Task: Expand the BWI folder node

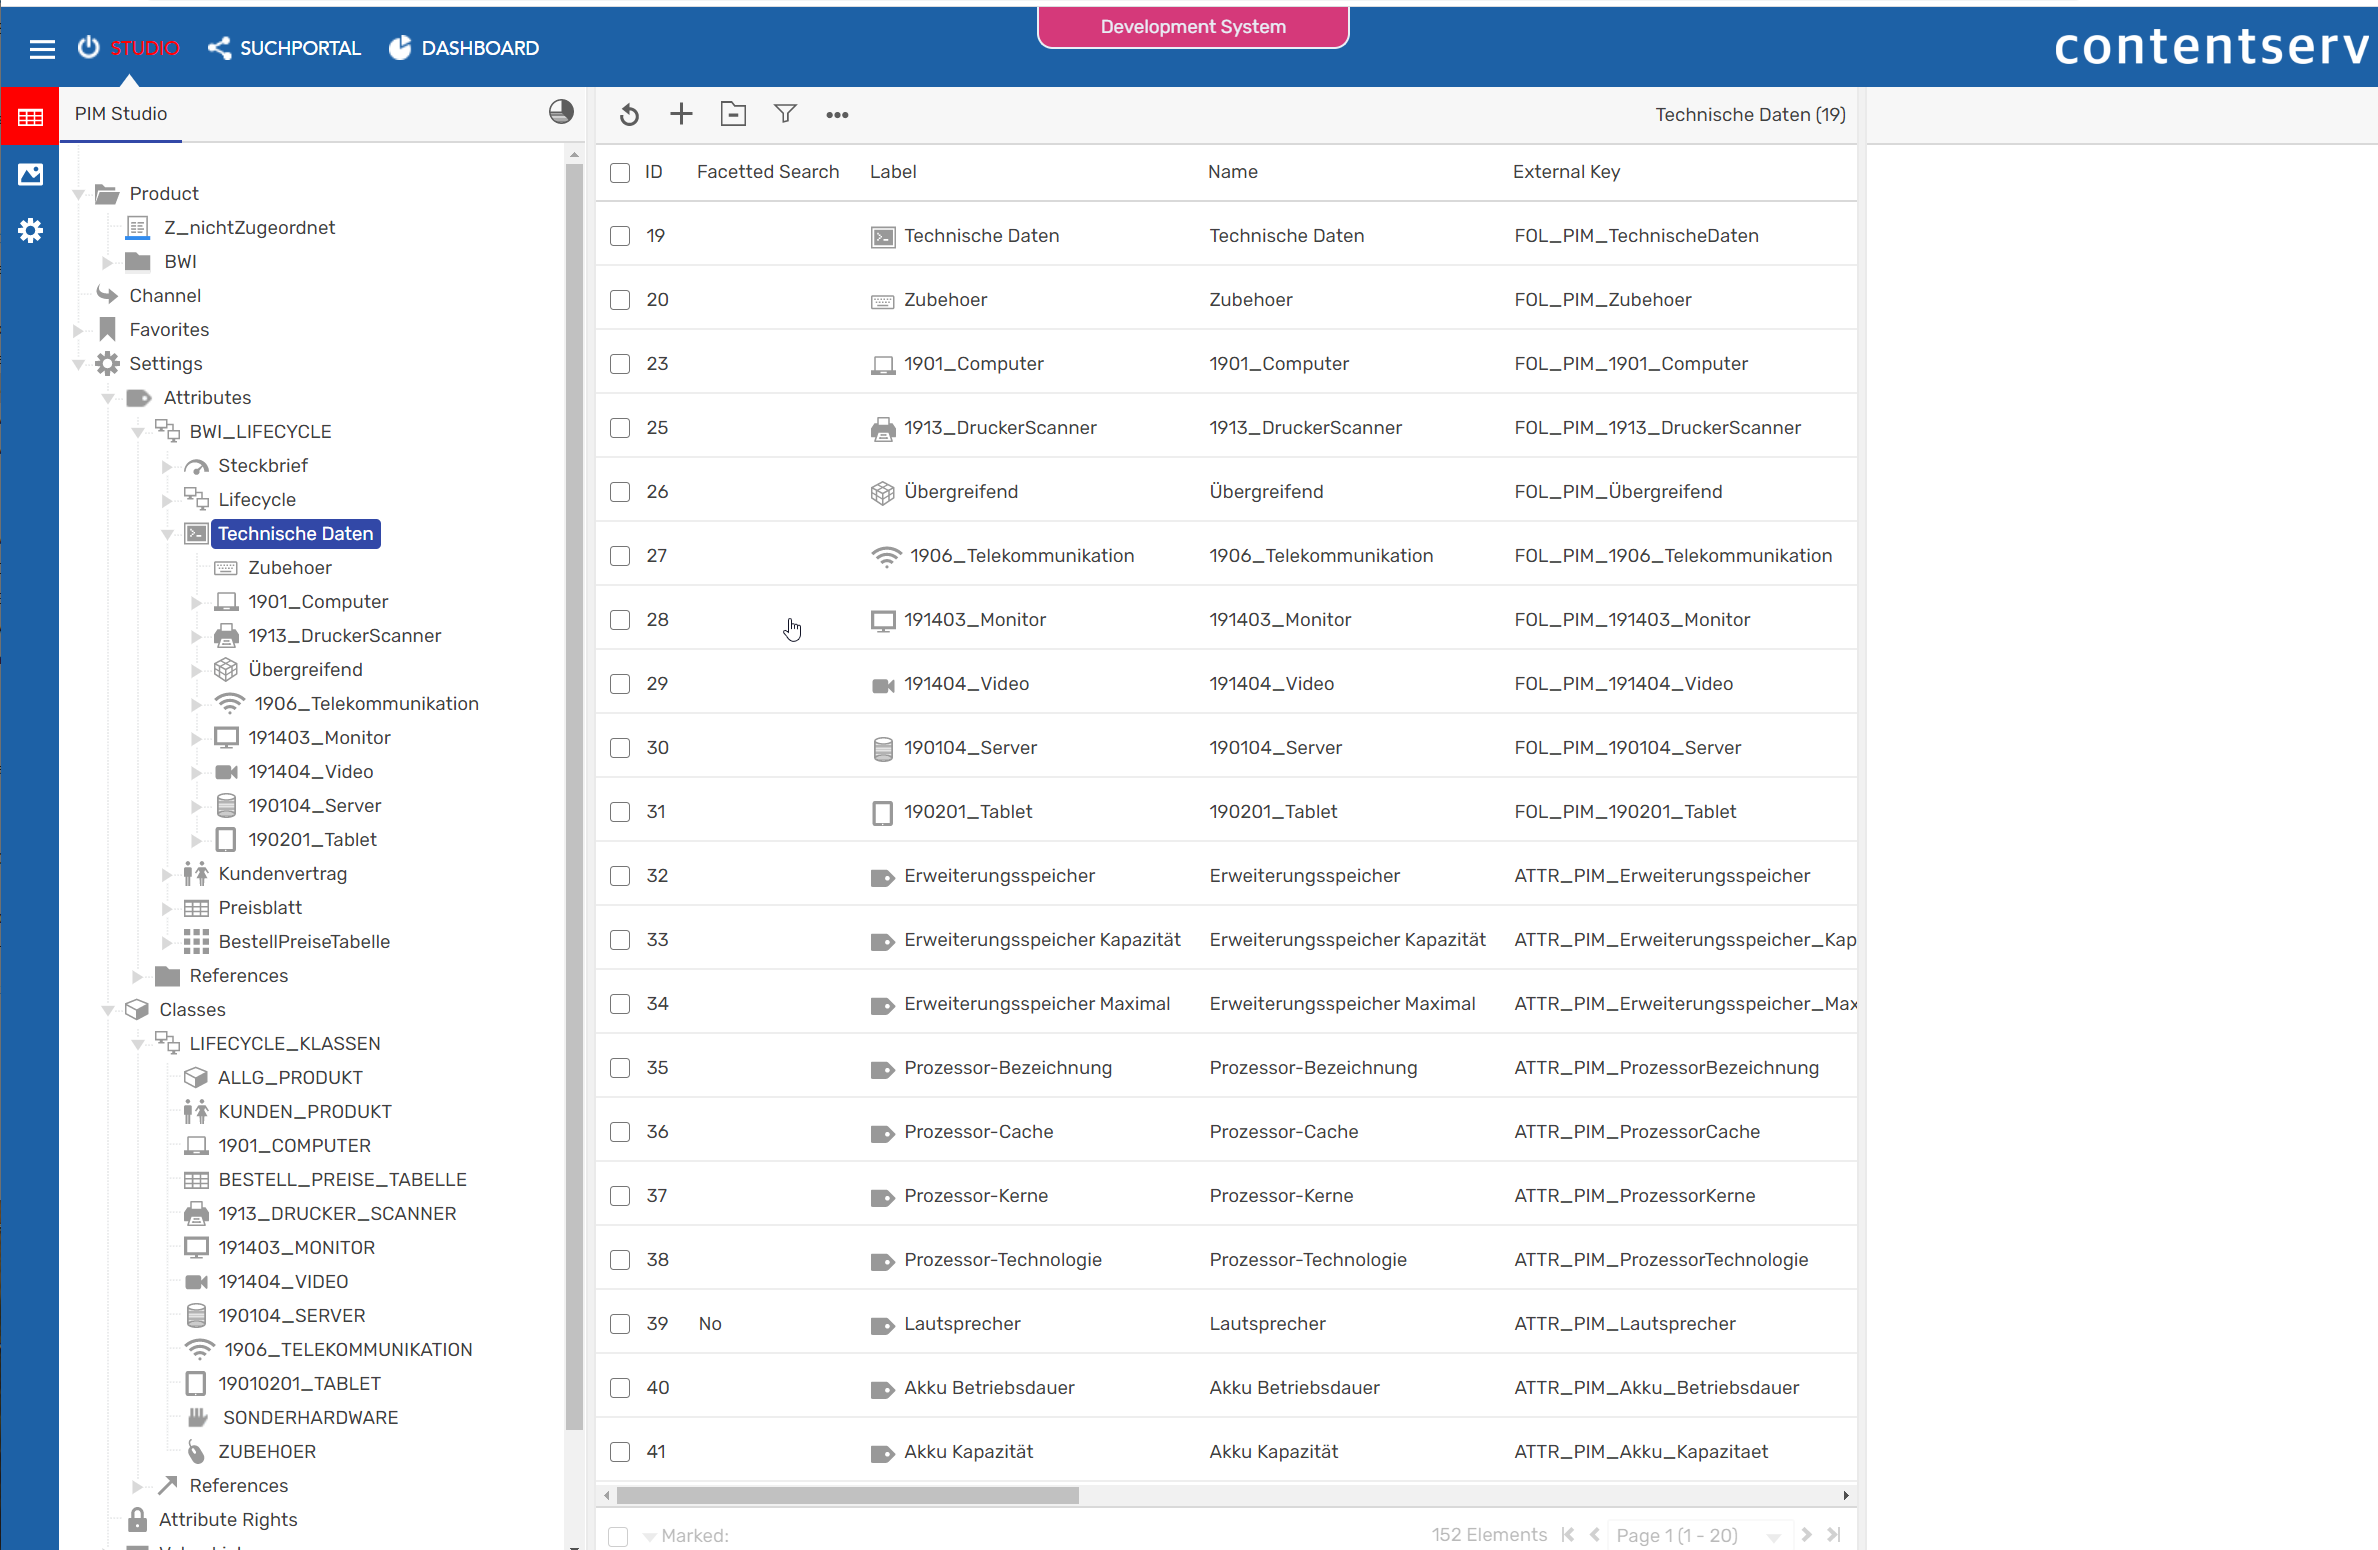Action: (x=107, y=262)
